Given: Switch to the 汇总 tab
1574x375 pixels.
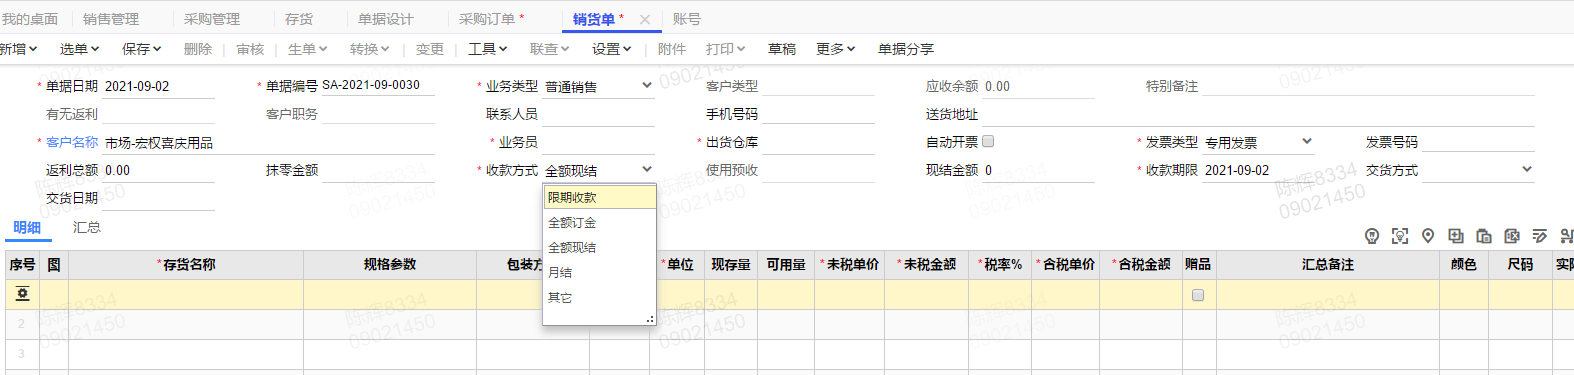Looking at the screenshot, I should (x=87, y=227).
